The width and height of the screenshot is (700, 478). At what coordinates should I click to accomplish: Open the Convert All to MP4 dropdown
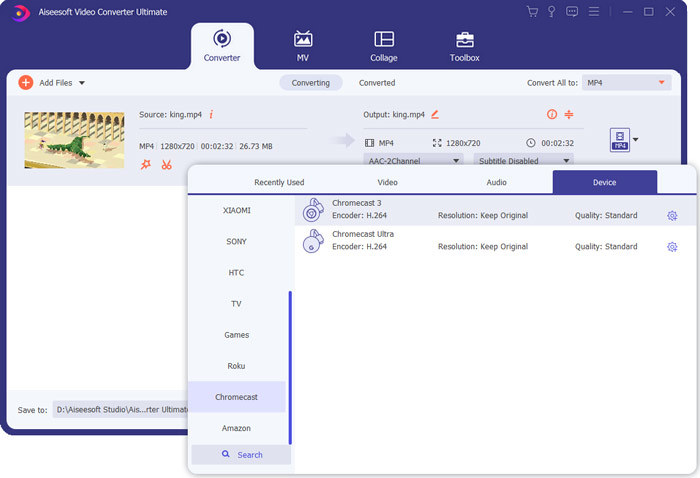point(626,83)
